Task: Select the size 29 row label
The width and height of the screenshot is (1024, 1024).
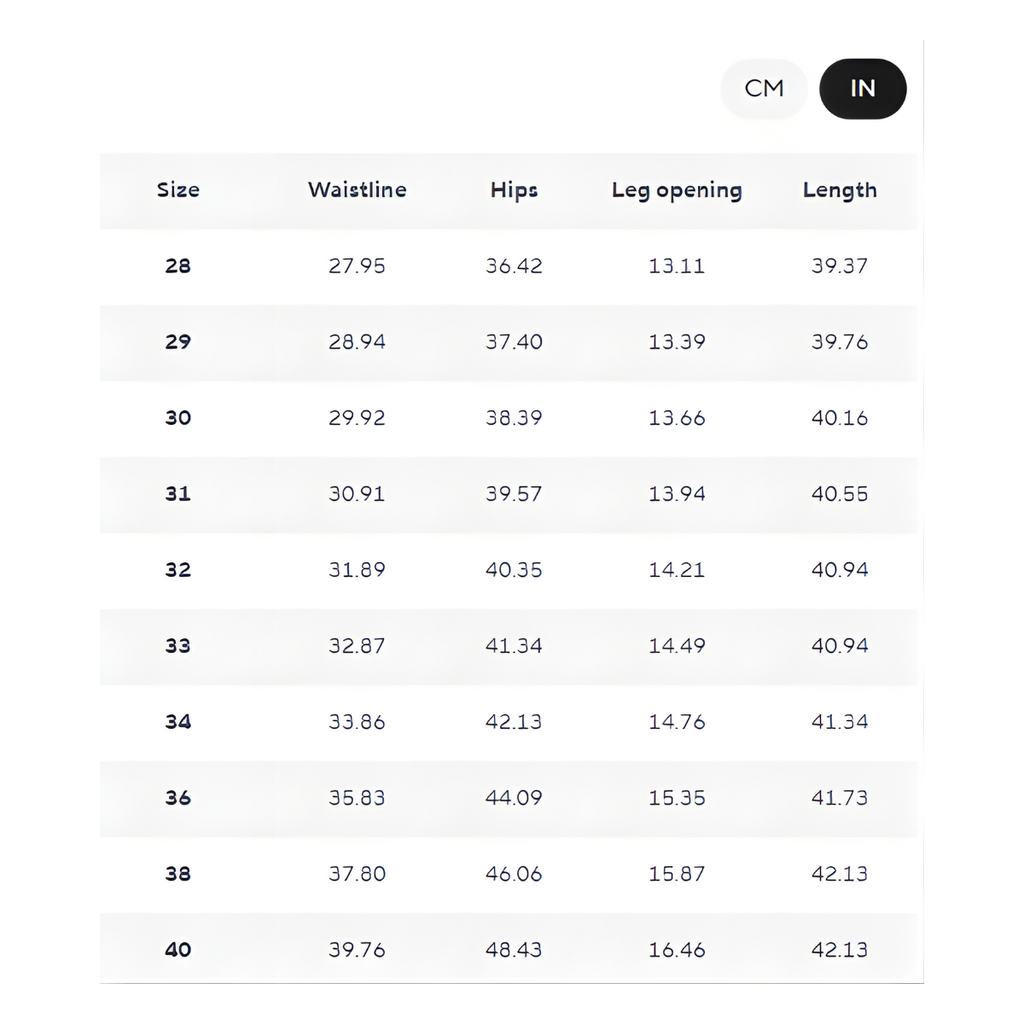Action: pyautogui.click(x=178, y=342)
